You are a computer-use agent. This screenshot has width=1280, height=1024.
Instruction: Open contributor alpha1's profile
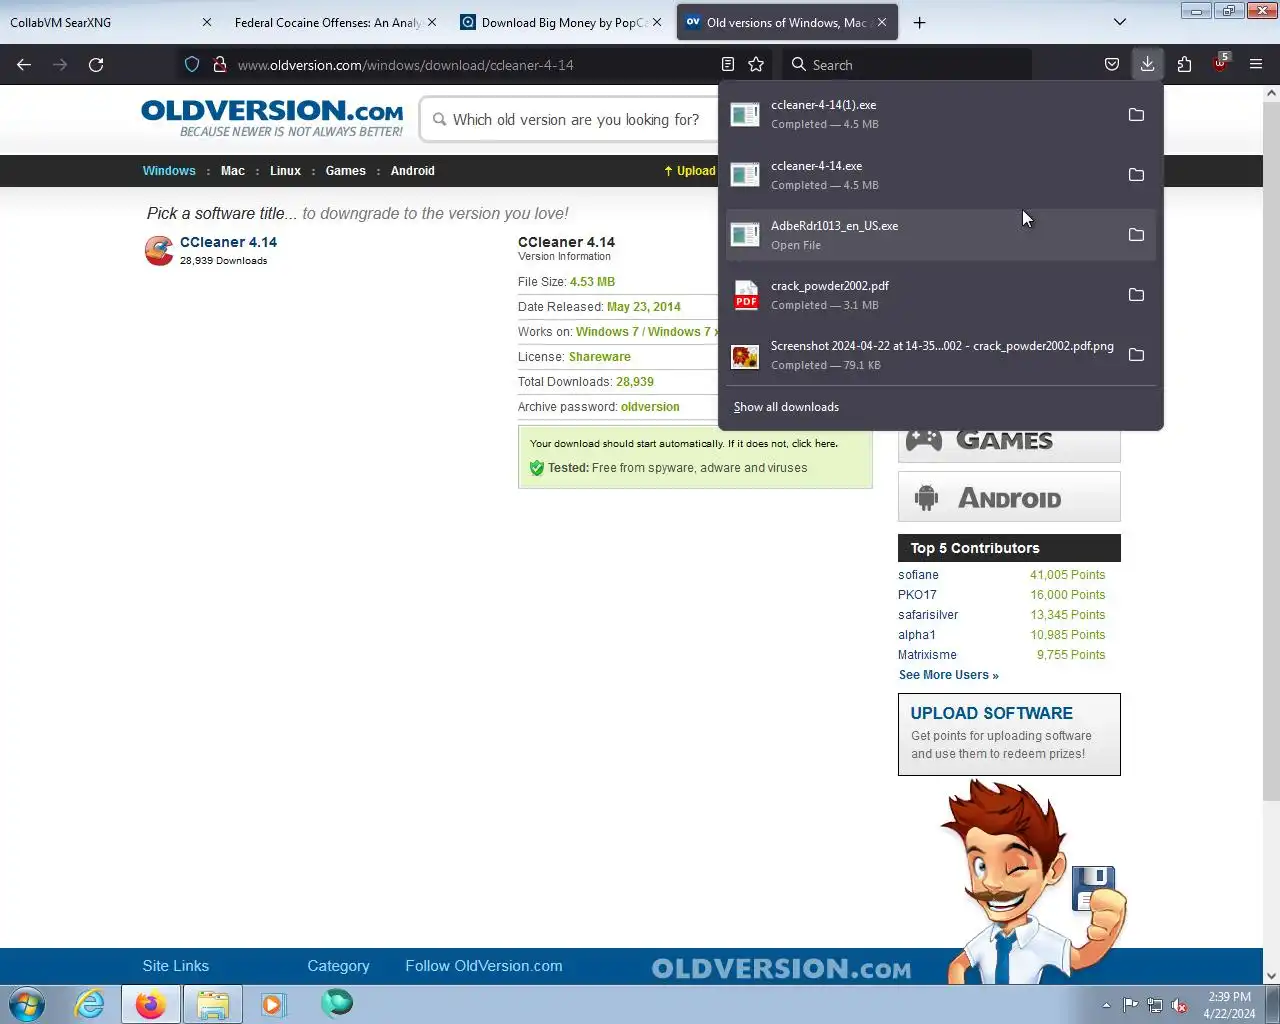pos(917,635)
